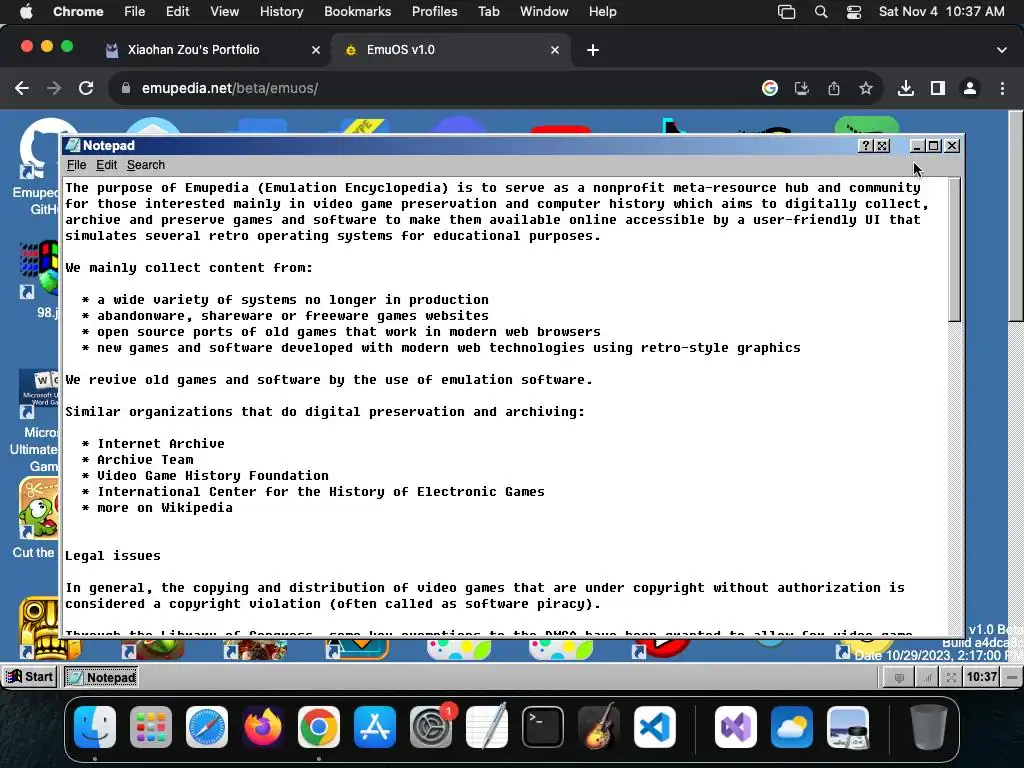1024x768 pixels.
Task: Reload the EmuOS page
Action: tap(86, 88)
